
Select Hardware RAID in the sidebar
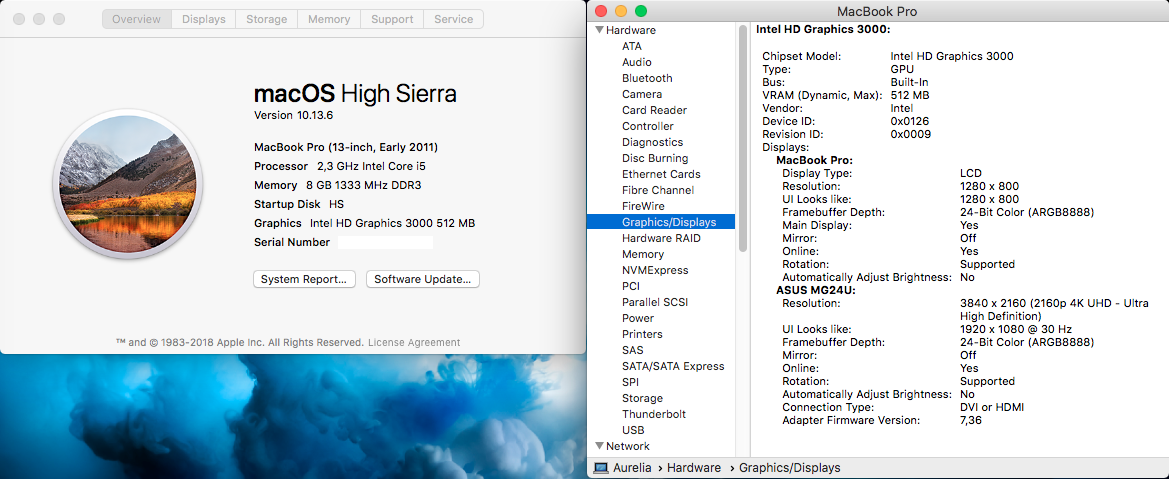(661, 238)
